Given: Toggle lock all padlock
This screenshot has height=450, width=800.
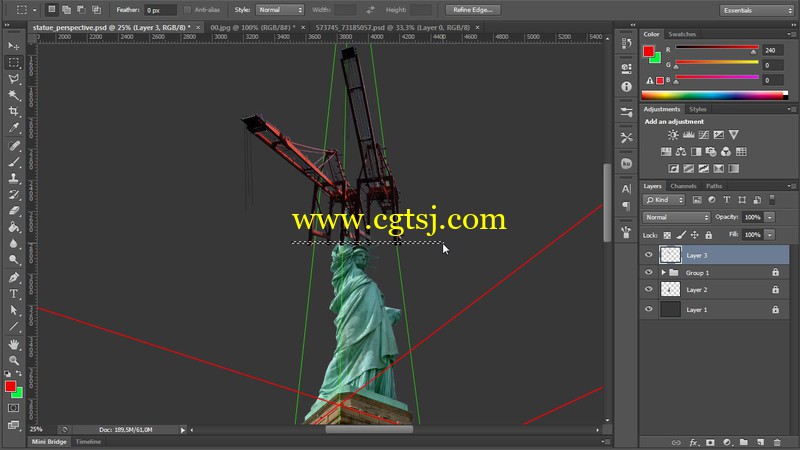Looking at the screenshot, I should point(709,235).
